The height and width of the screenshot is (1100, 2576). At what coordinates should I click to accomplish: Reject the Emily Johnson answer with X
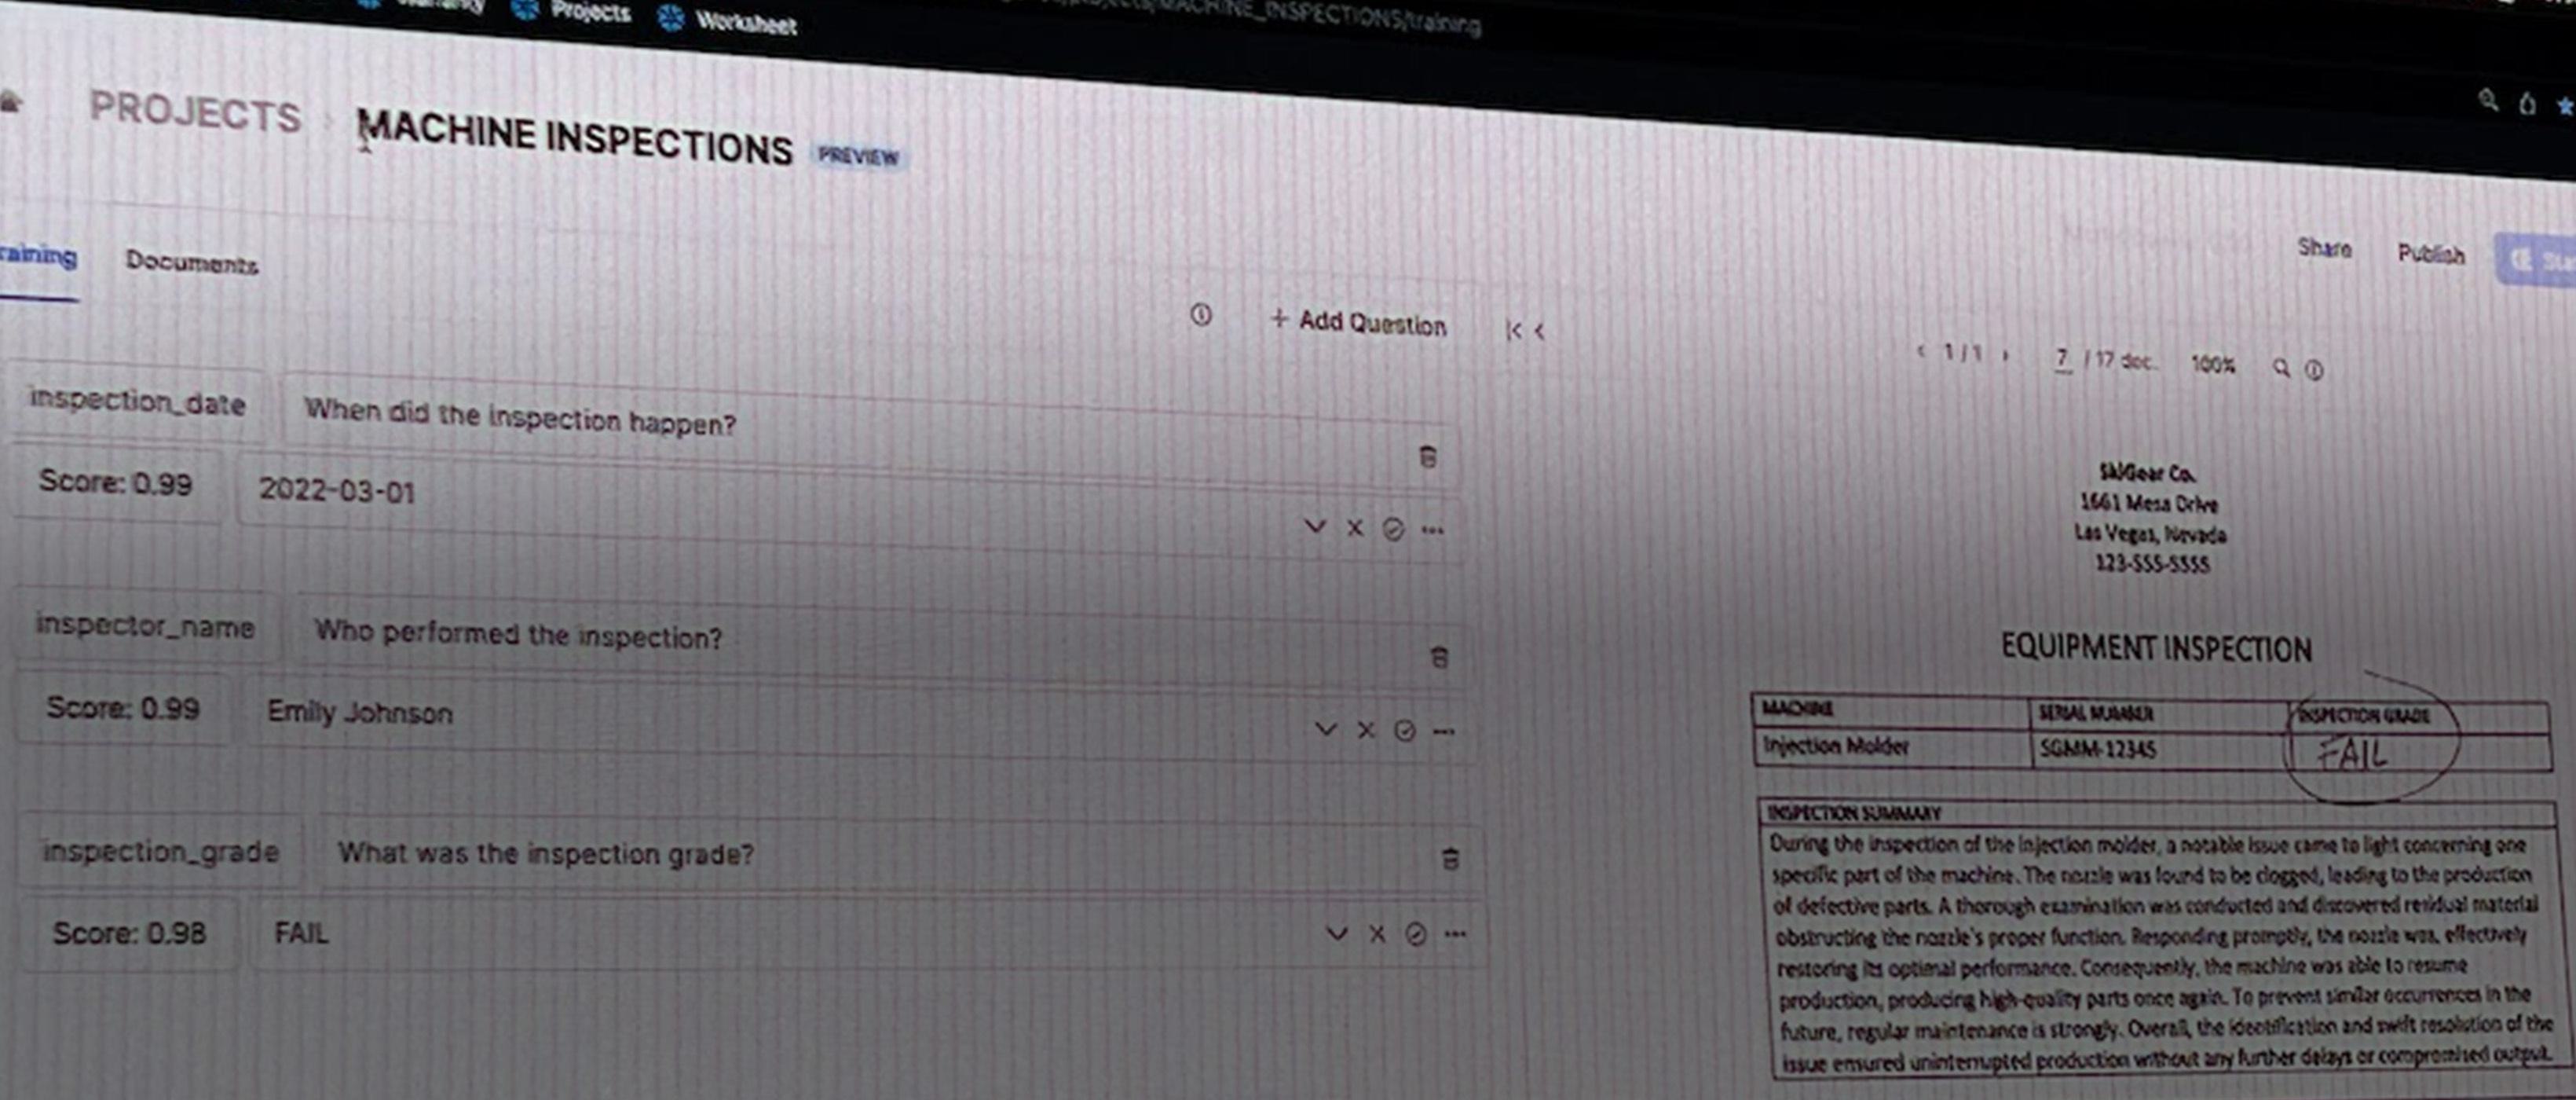1366,730
